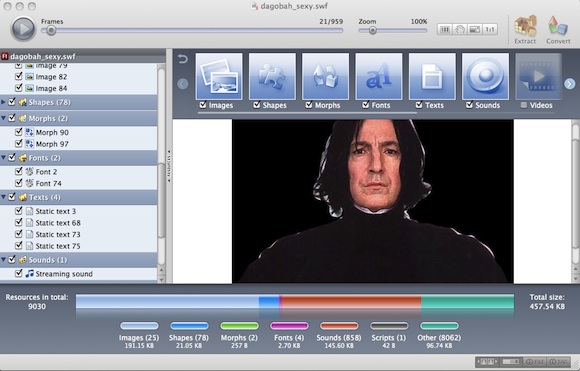Select the hand pan tool
Viewport: 580px width, 371px height.
(x=459, y=29)
